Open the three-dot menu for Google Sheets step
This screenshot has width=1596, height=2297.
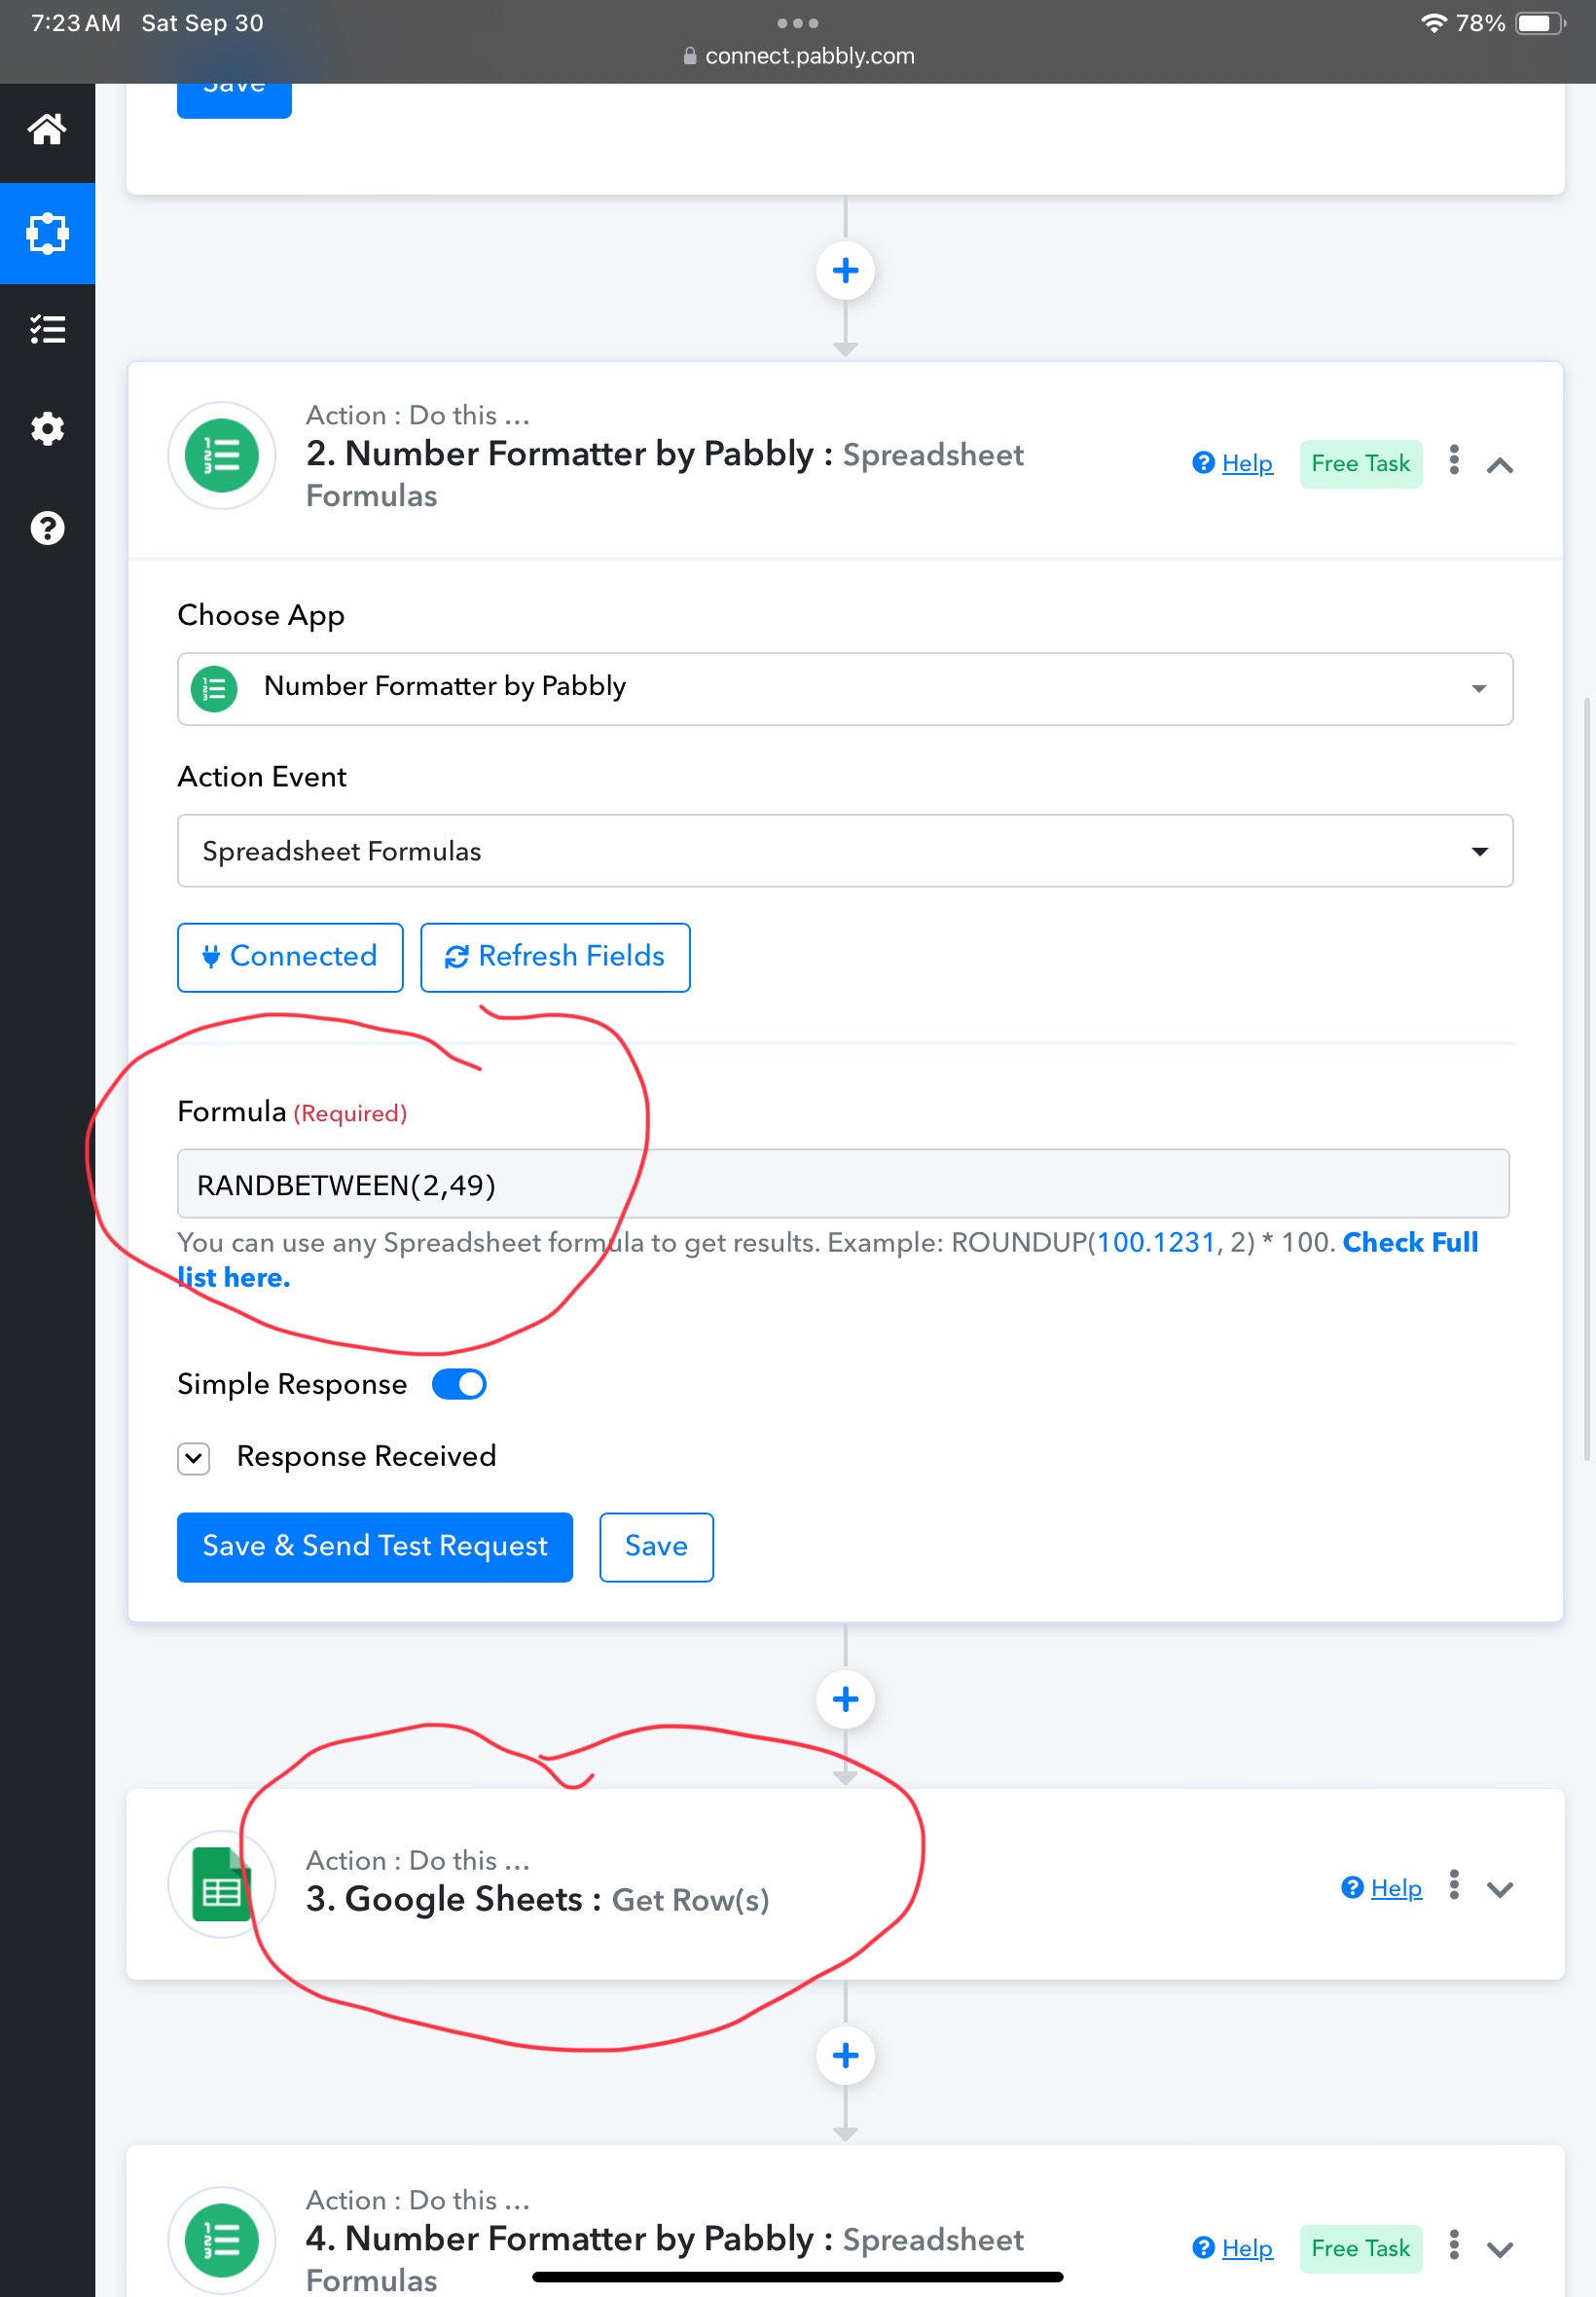pyautogui.click(x=1453, y=1884)
